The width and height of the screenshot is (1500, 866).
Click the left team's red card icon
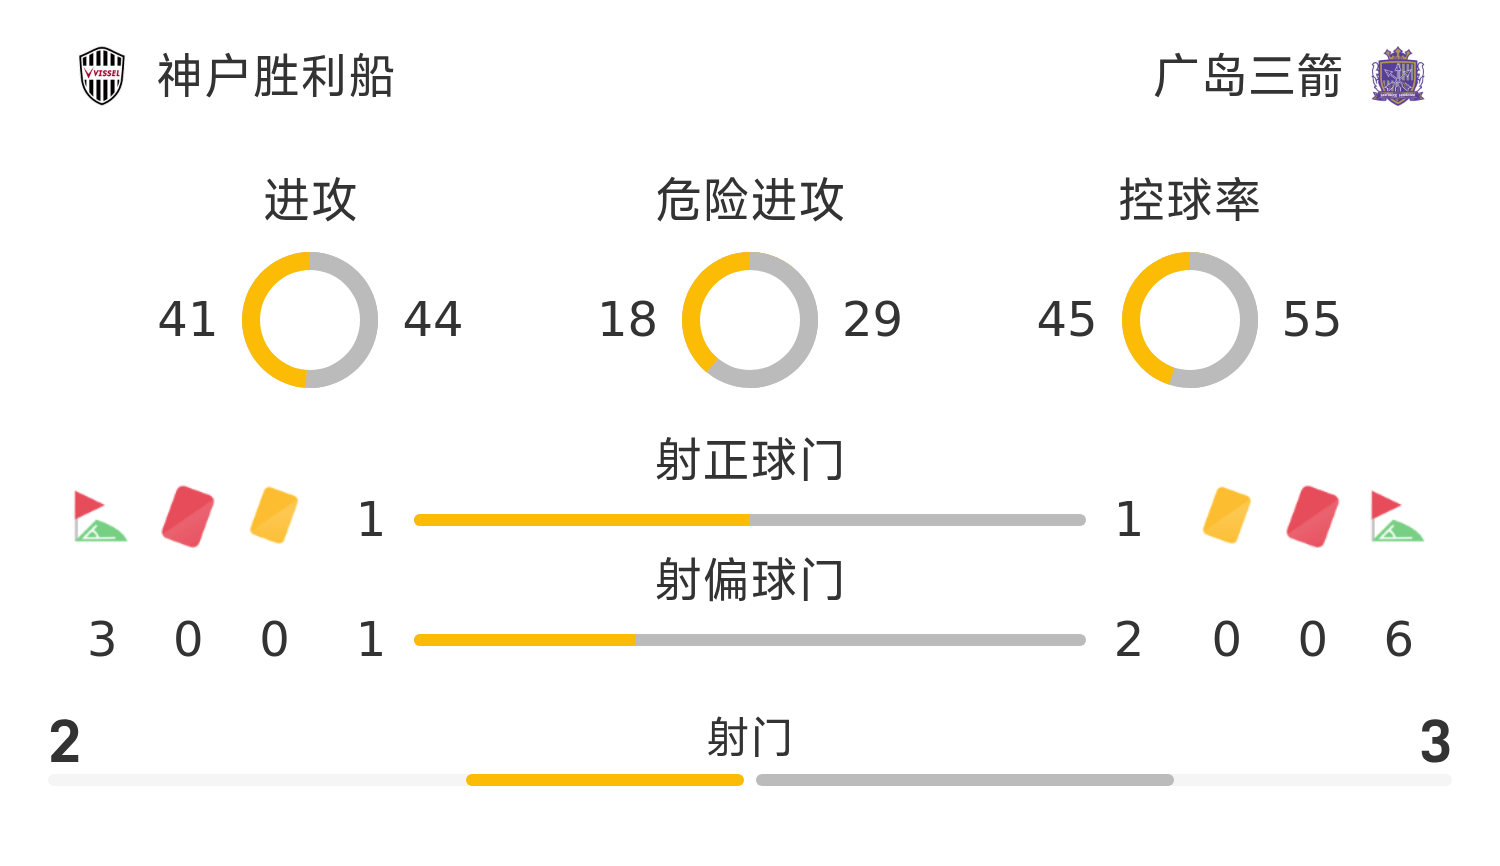(x=188, y=516)
